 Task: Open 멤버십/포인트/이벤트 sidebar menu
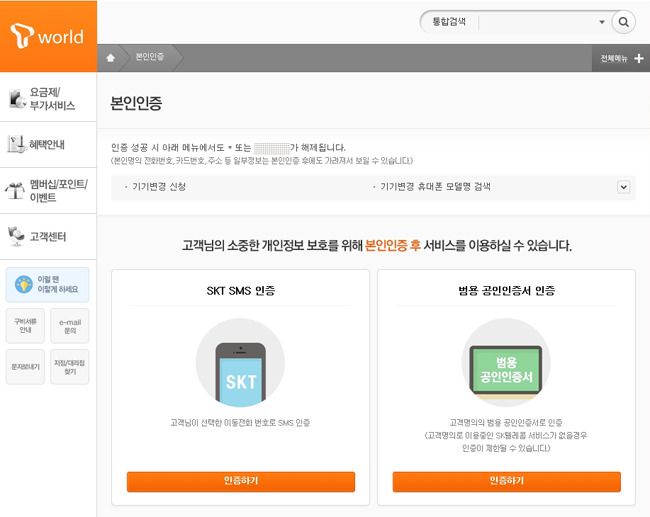[48, 191]
